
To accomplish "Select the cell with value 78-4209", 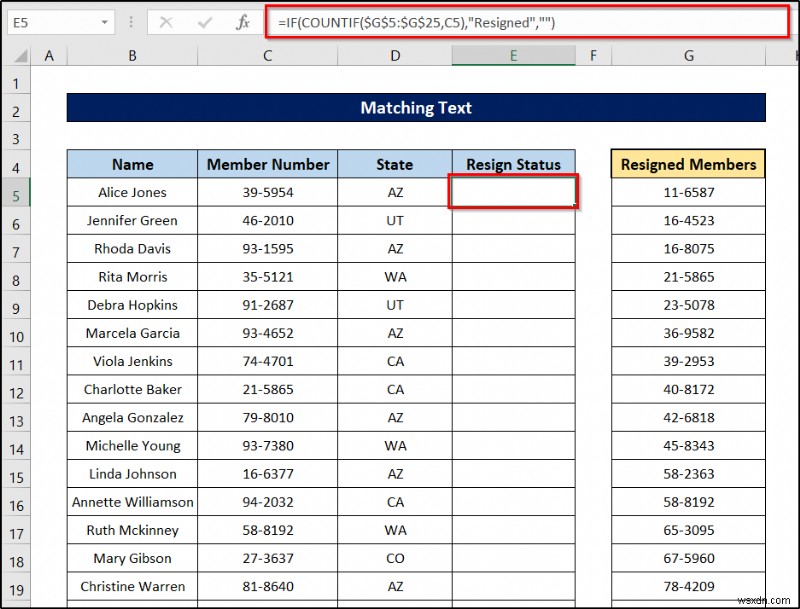I will pos(687,587).
